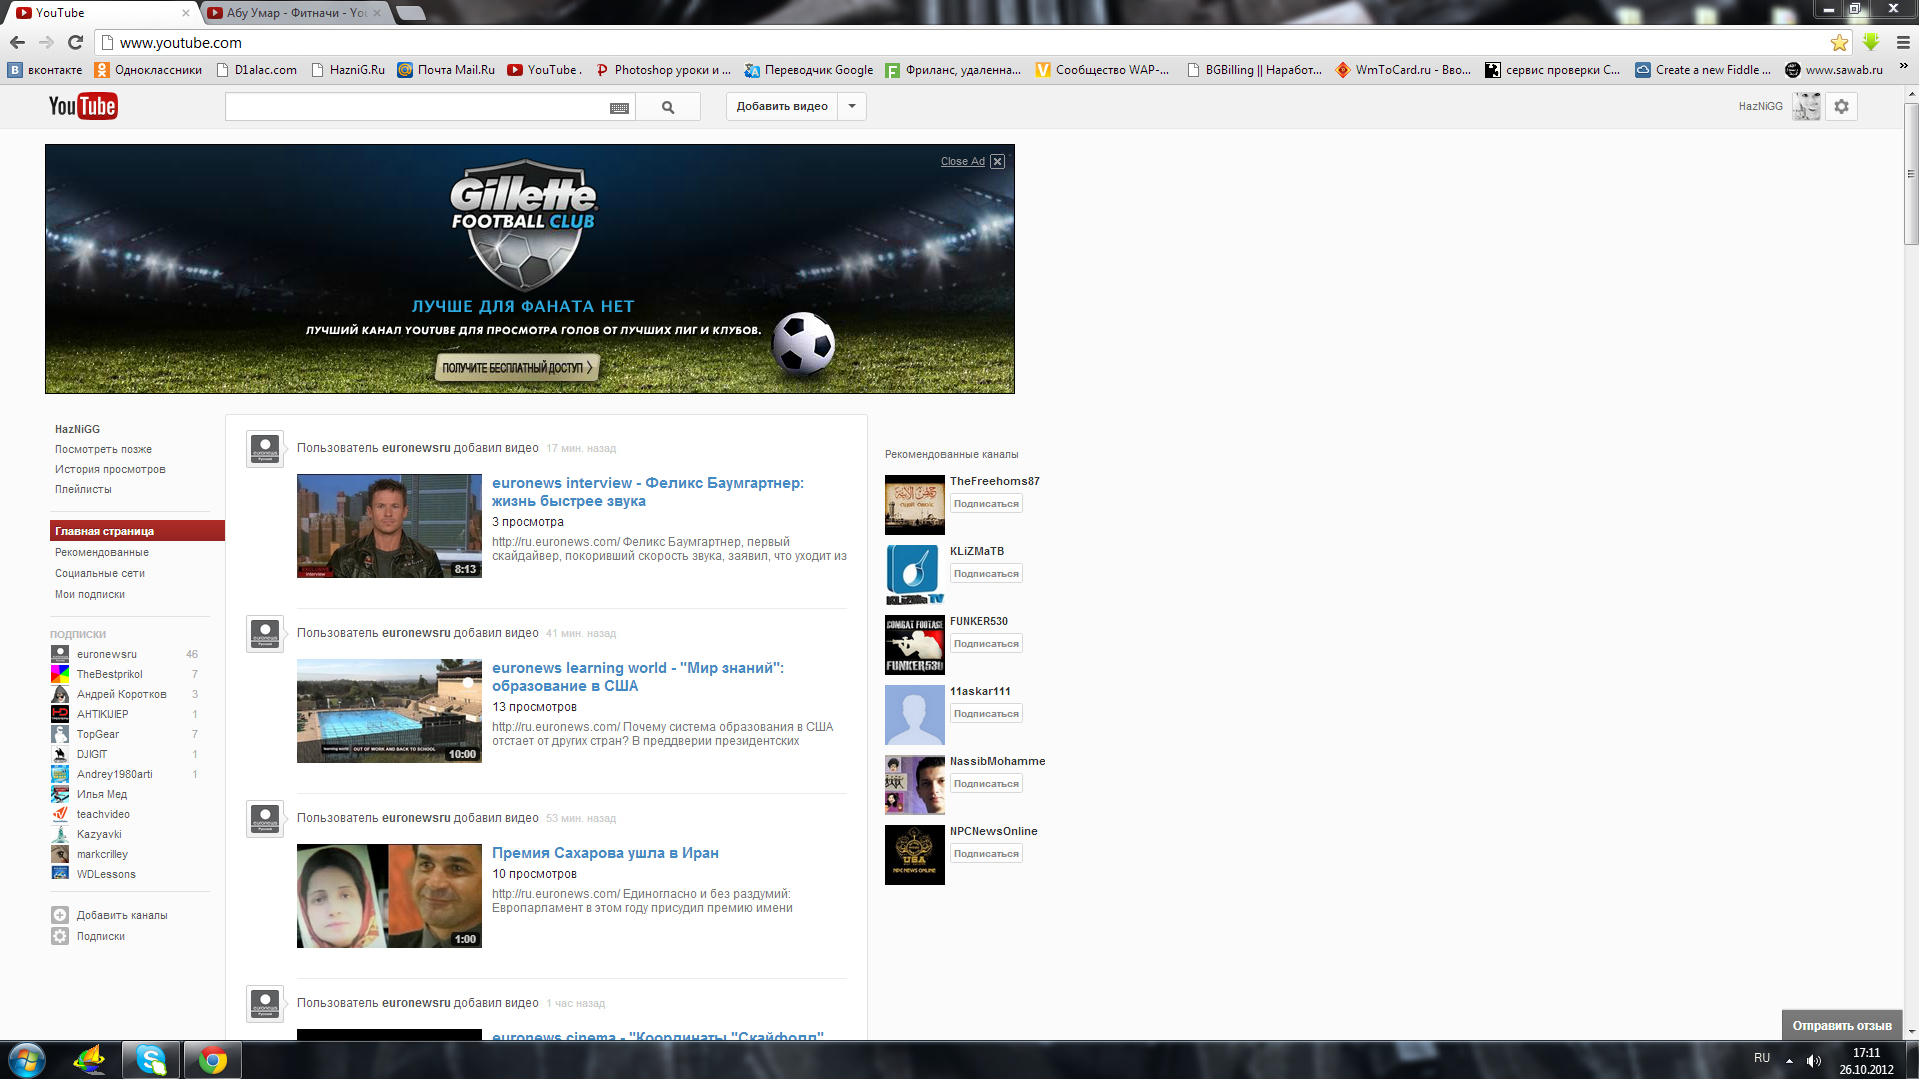Image resolution: width=1919 pixels, height=1079 pixels.
Task: Open the Chrome menu icon
Action: click(x=1903, y=43)
